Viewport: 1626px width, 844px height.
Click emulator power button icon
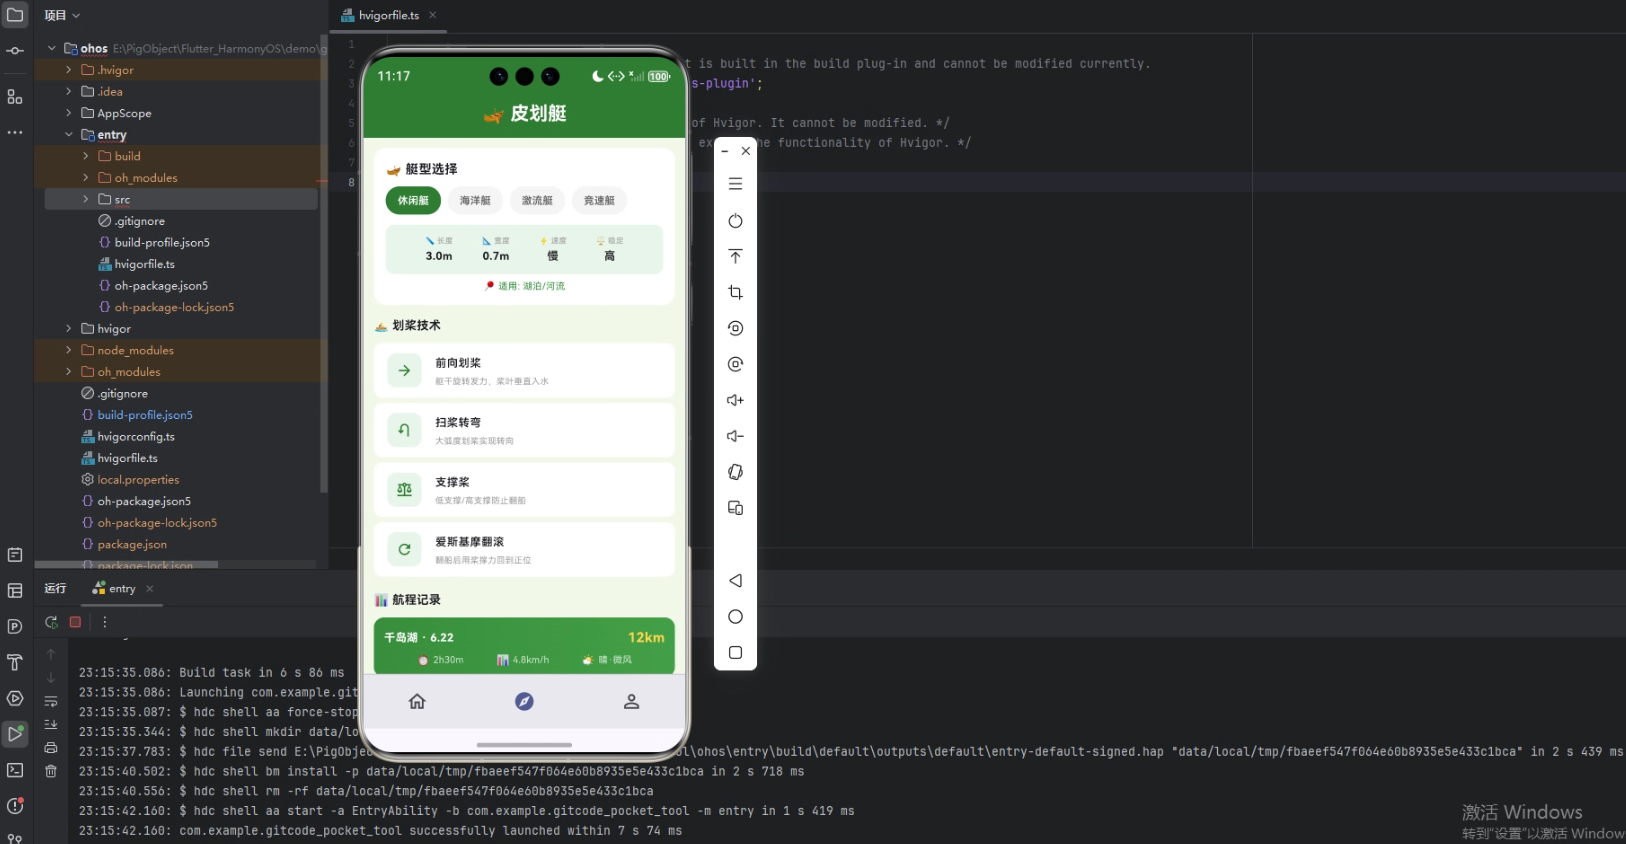click(735, 221)
